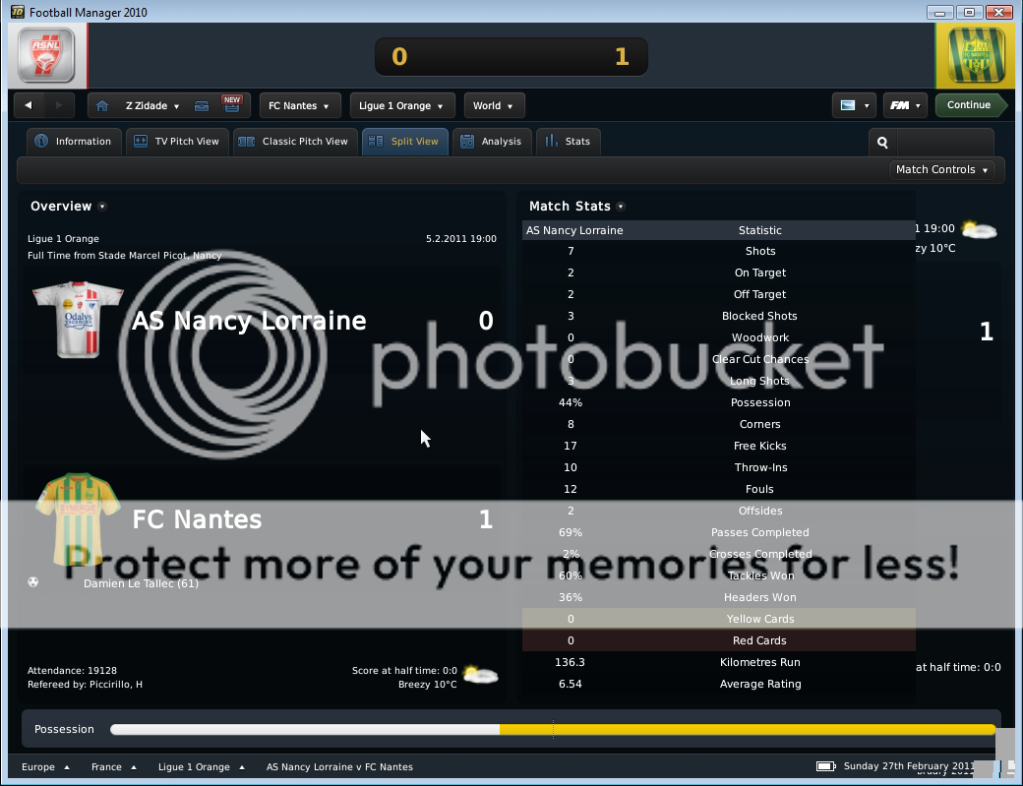This screenshot has height=786, width=1023.
Task: Open the Analysis tab
Action: pos(491,142)
